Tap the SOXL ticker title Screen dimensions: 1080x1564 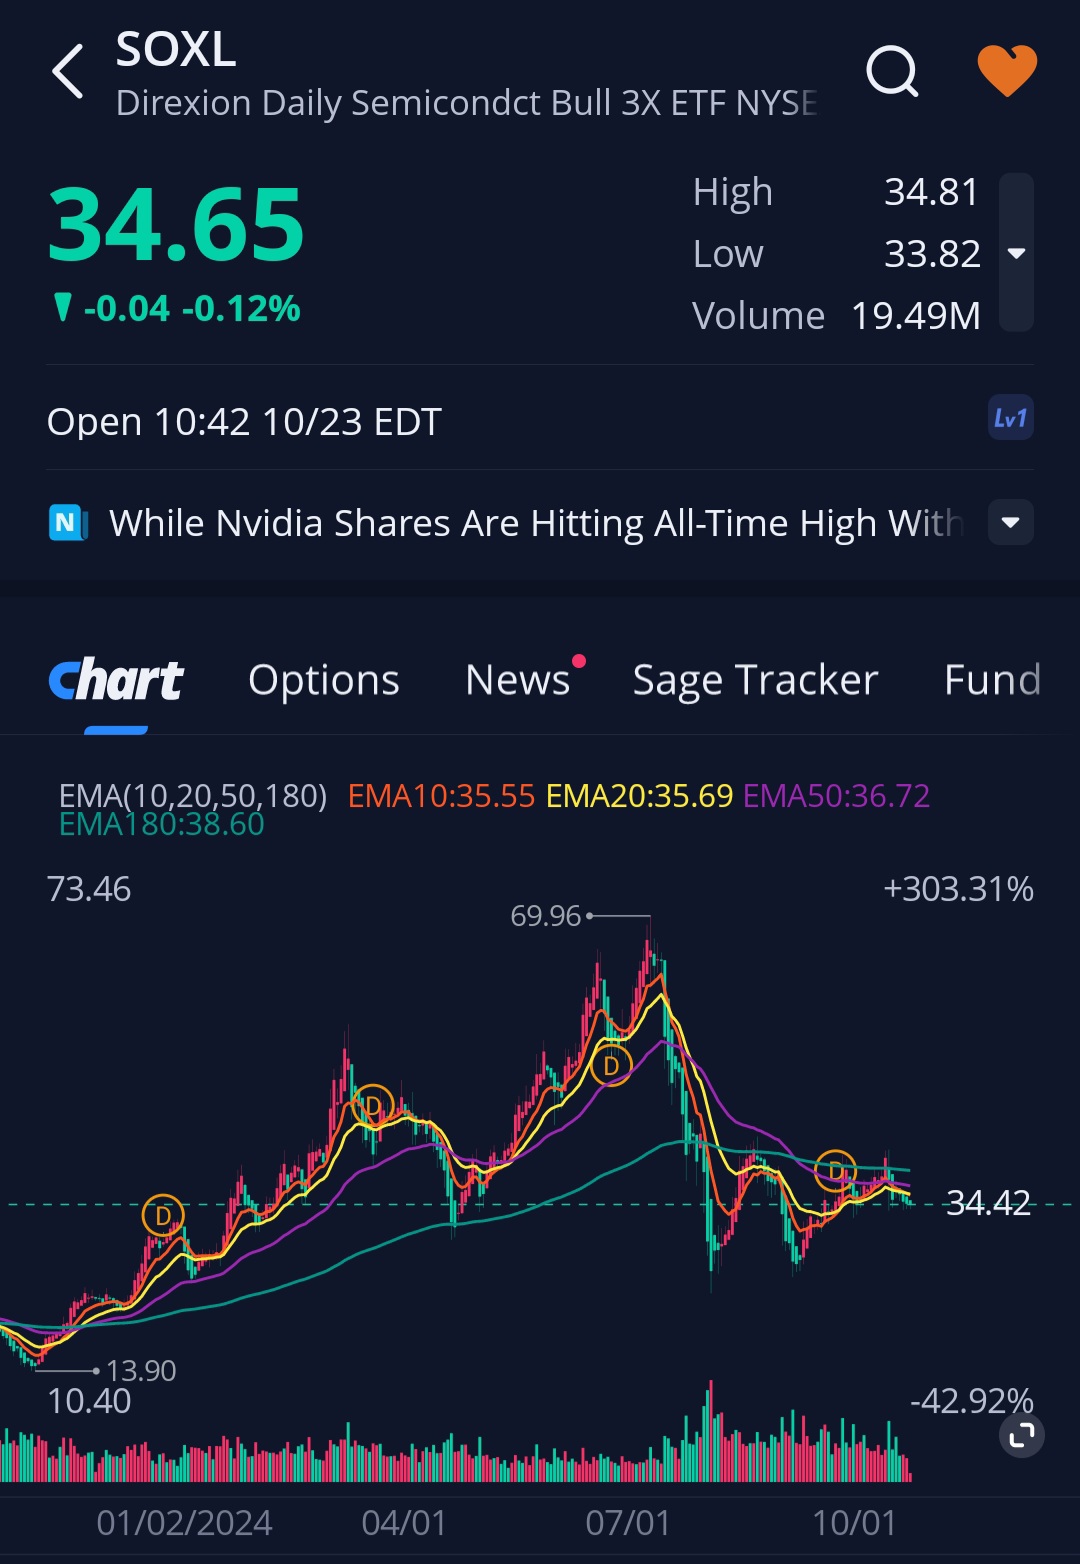tap(176, 49)
